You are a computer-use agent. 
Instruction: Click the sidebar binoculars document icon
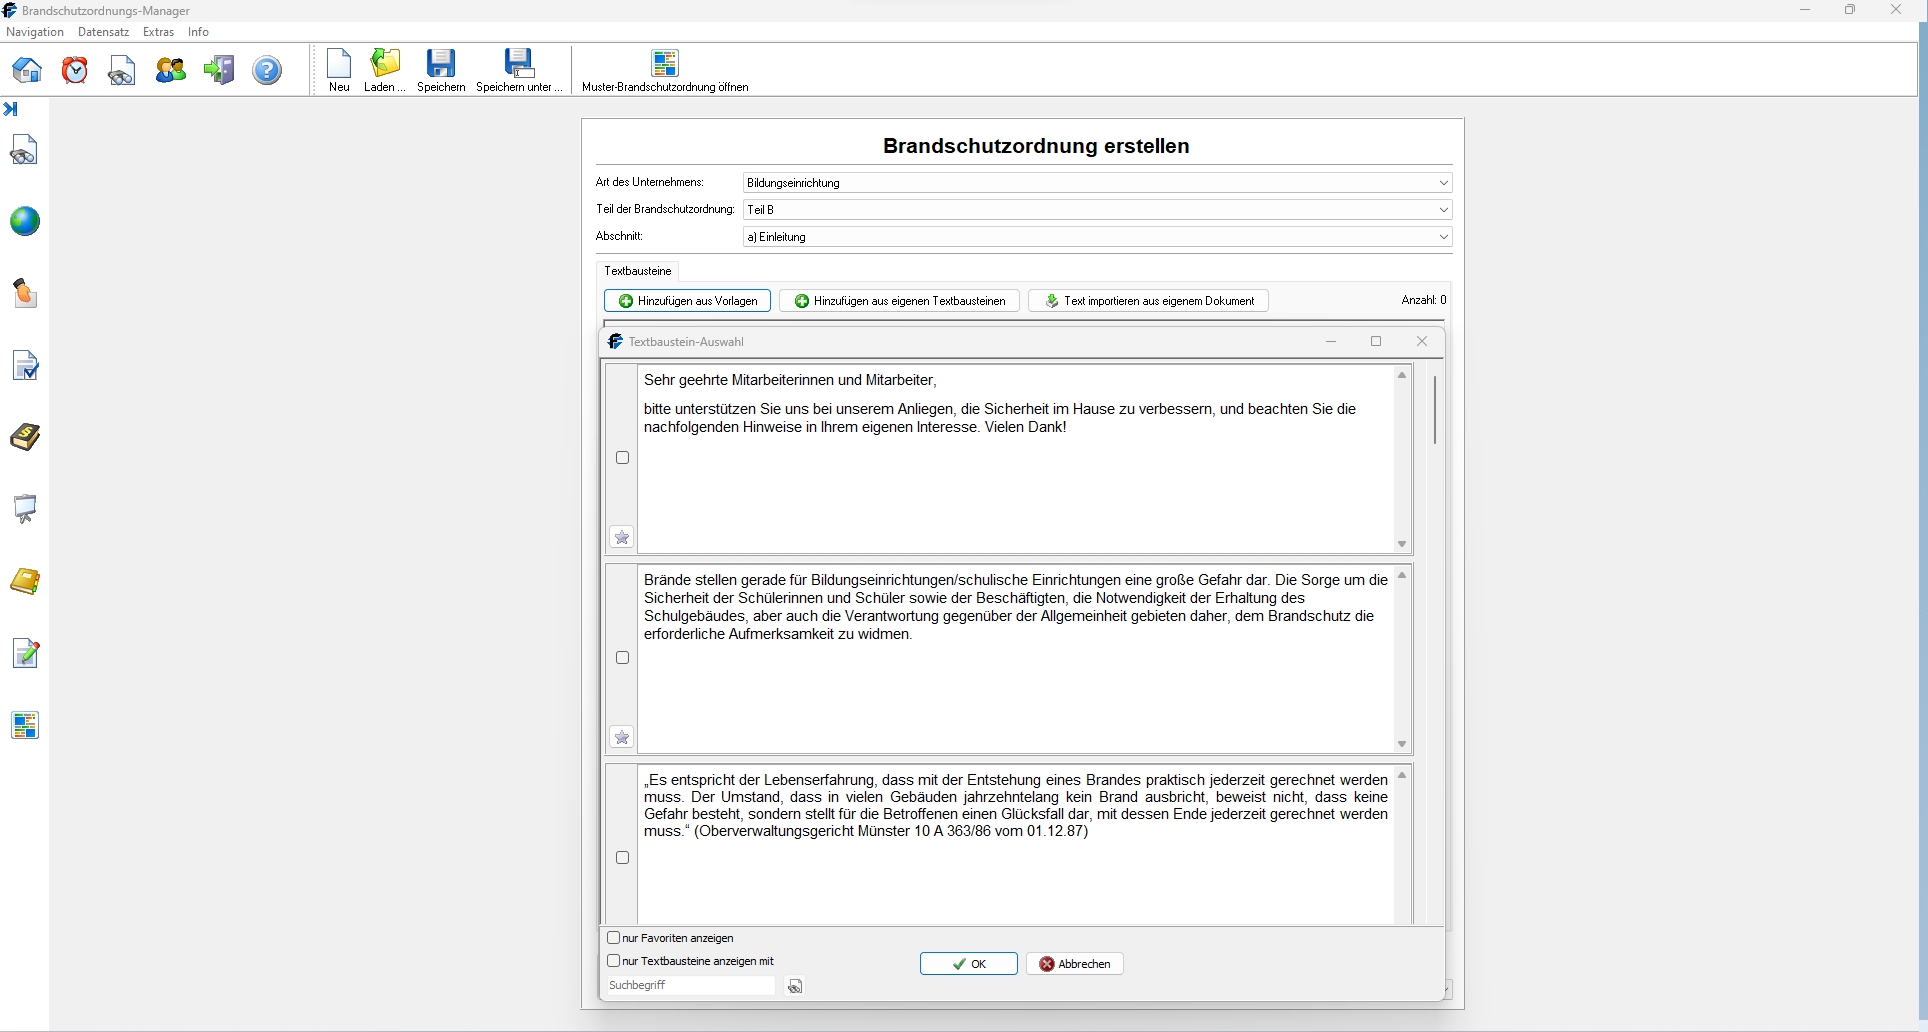tap(25, 150)
